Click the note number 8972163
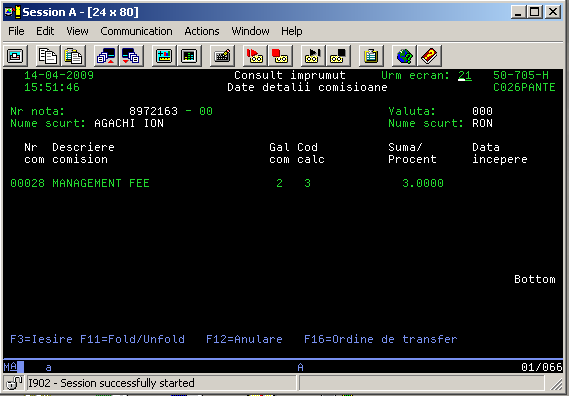Screen dimensions: 569x396 tap(153, 111)
